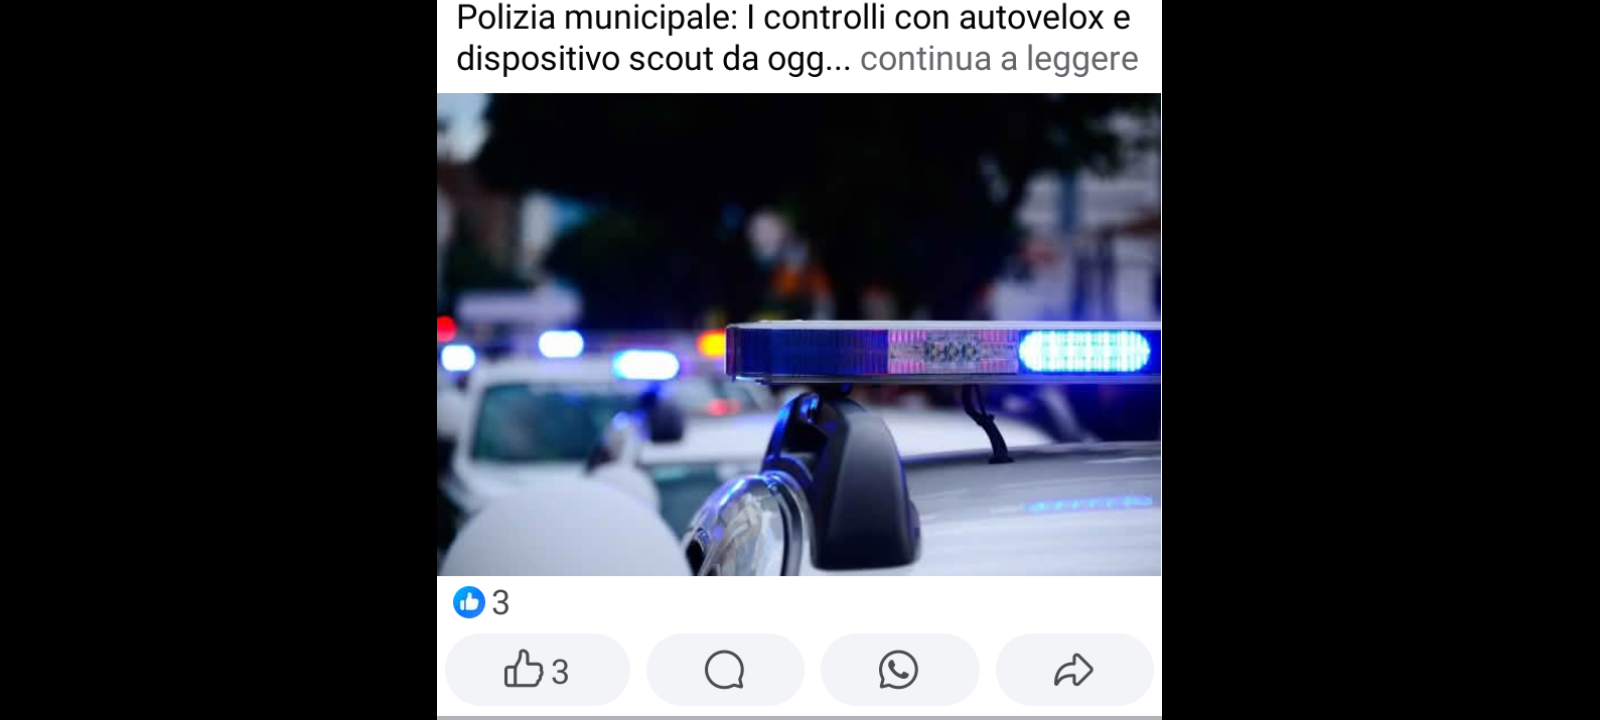Select the rightmost share pill button
Viewport: 1600px width, 720px height.
1074,670
